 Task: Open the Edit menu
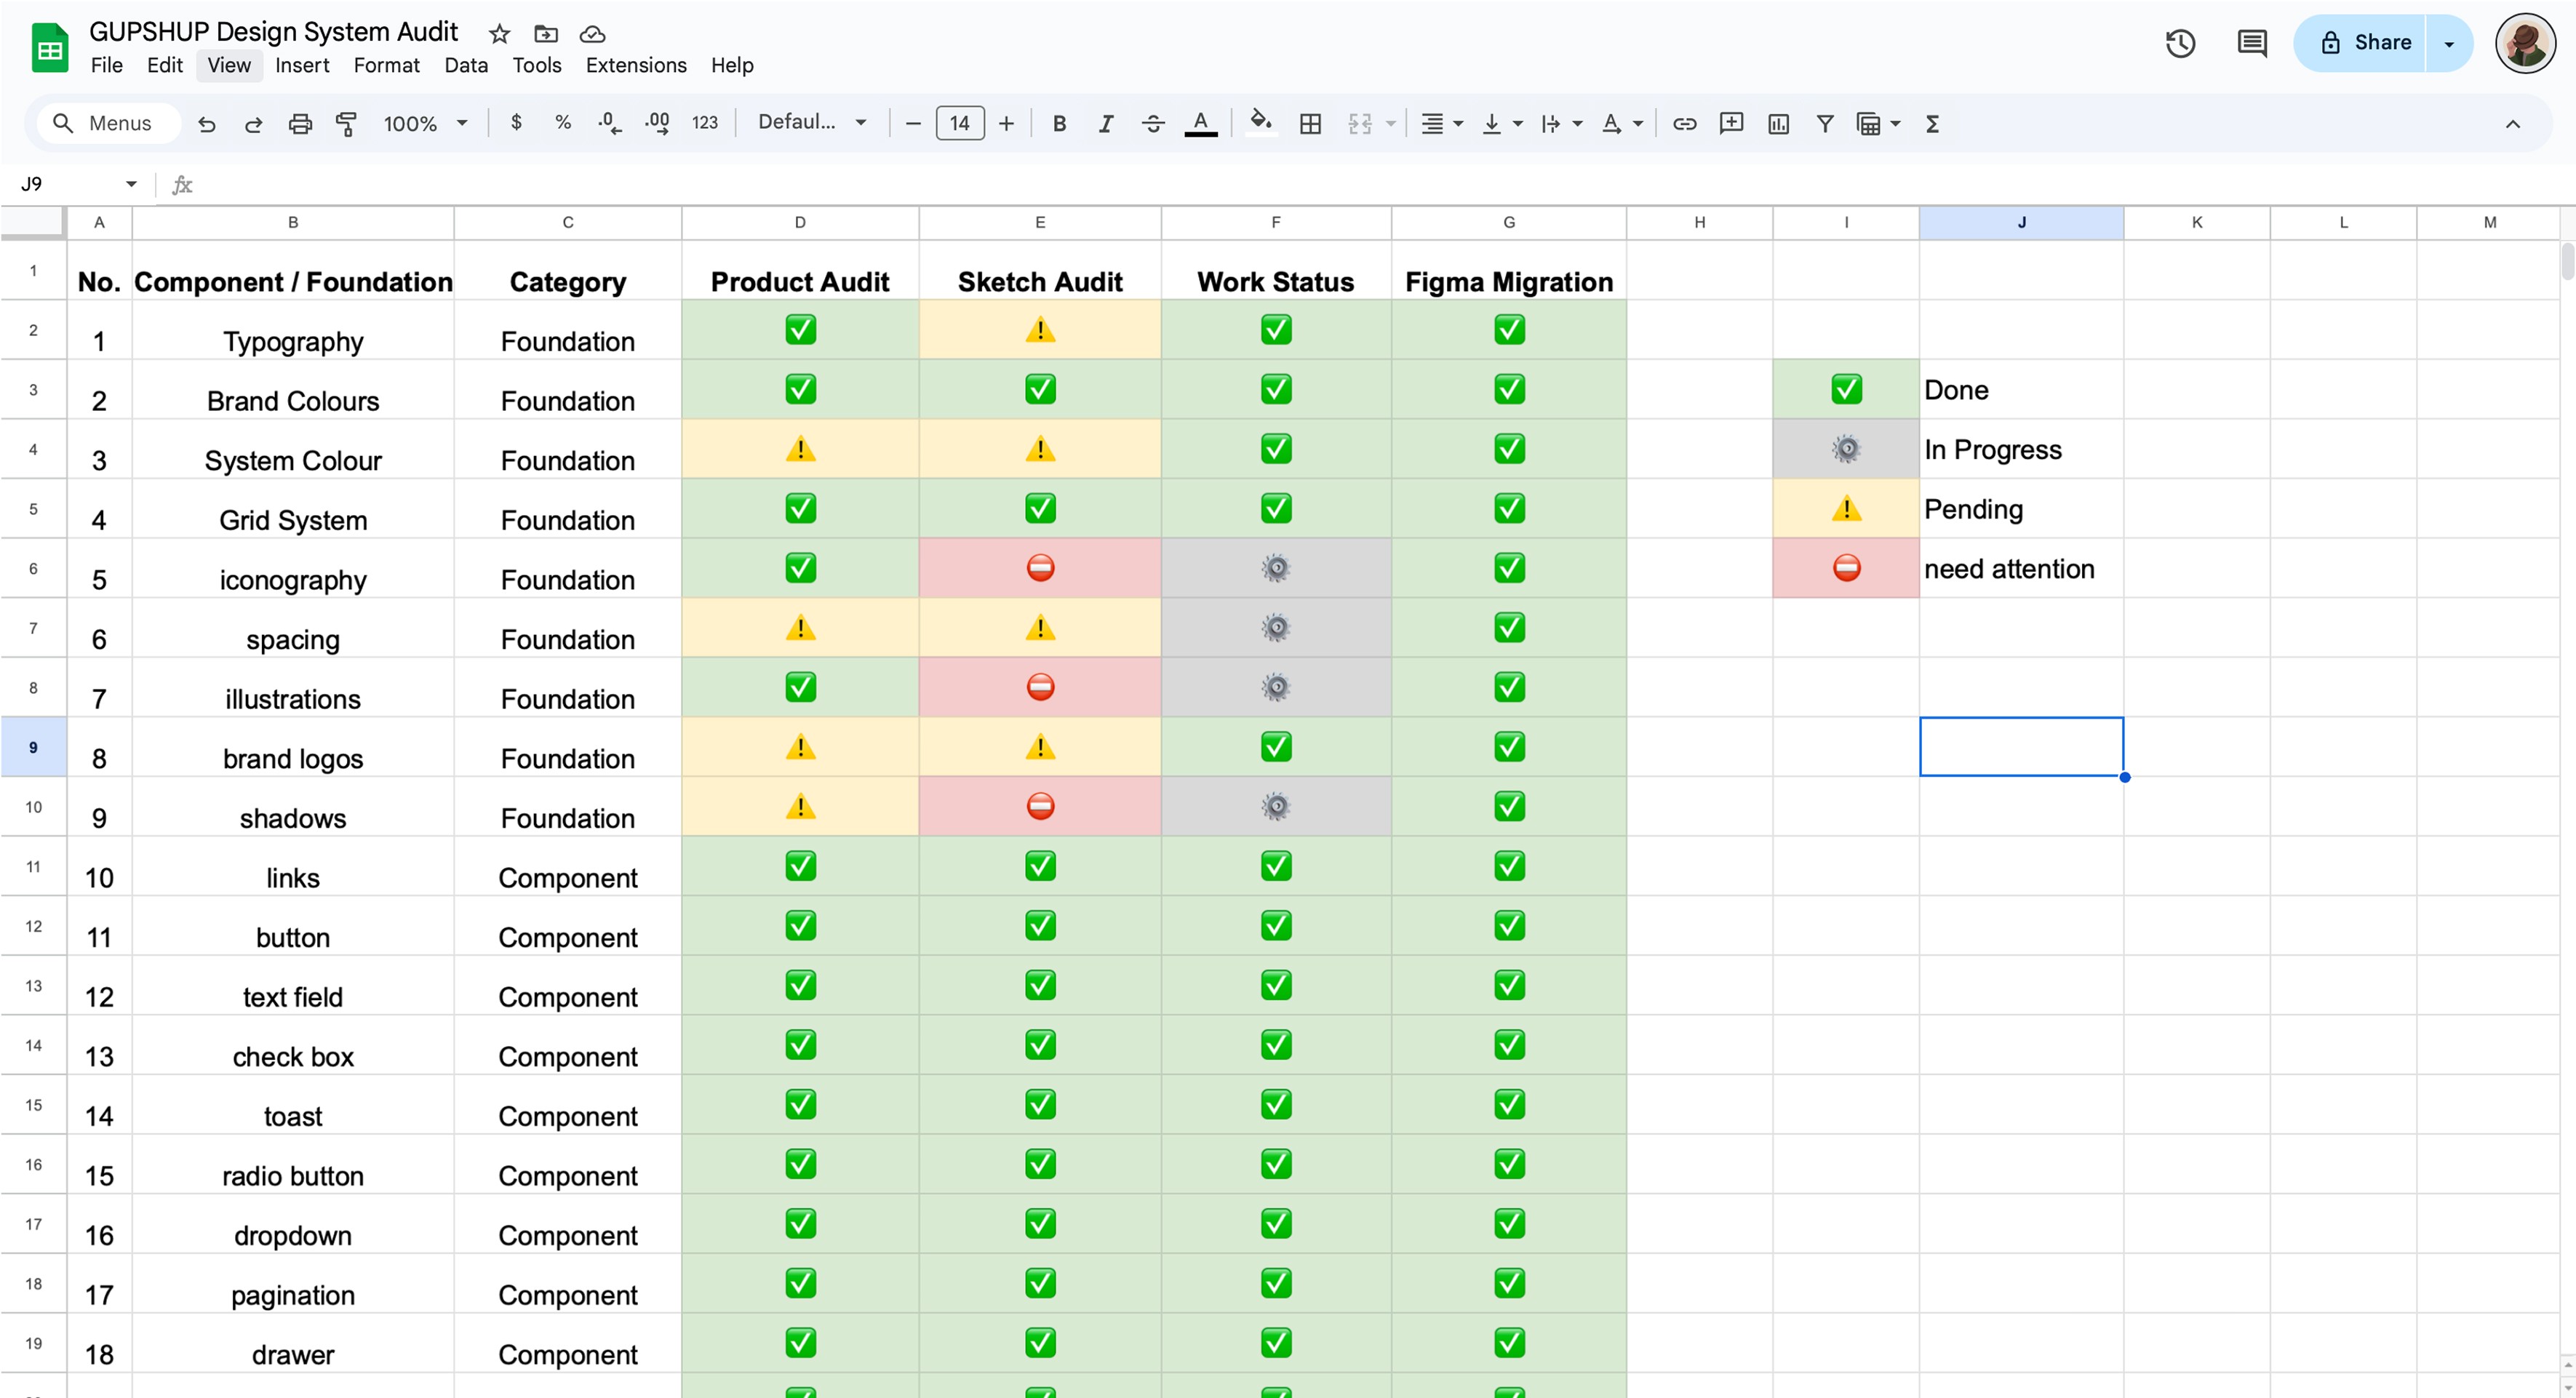click(165, 65)
